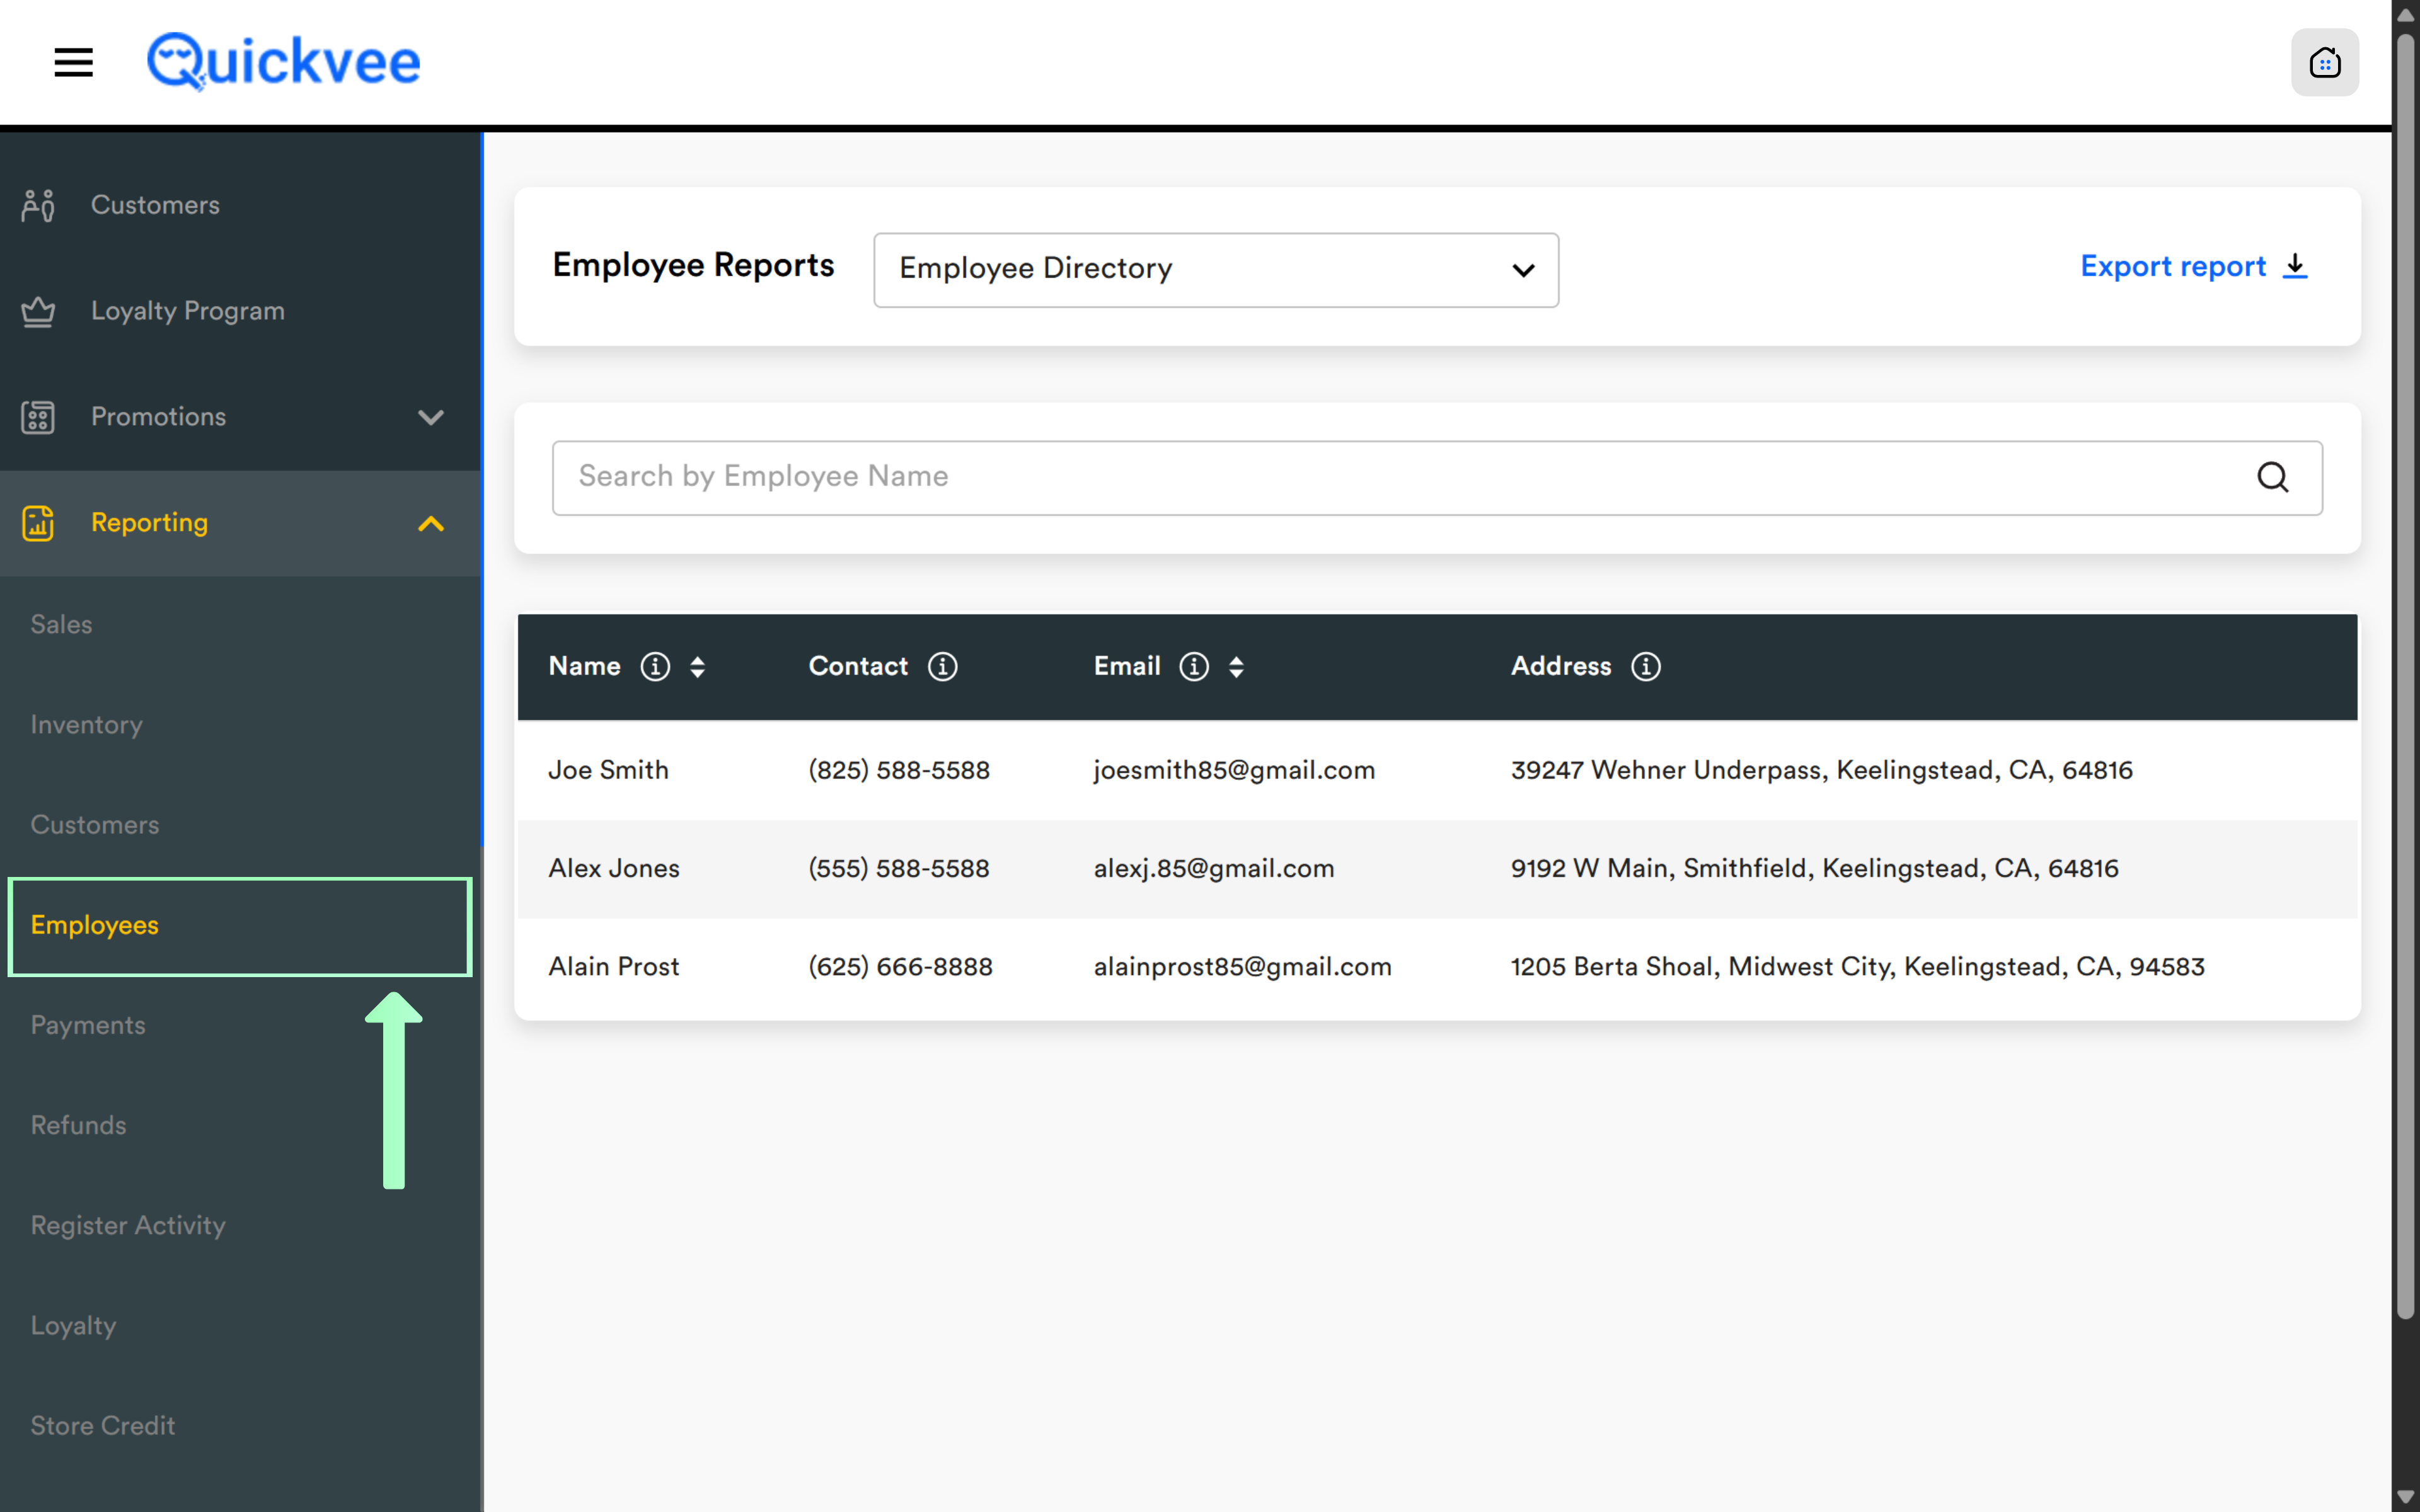Screen dimensions: 2420x1512
Task: Open Sales under Reporting
Action: 62,624
